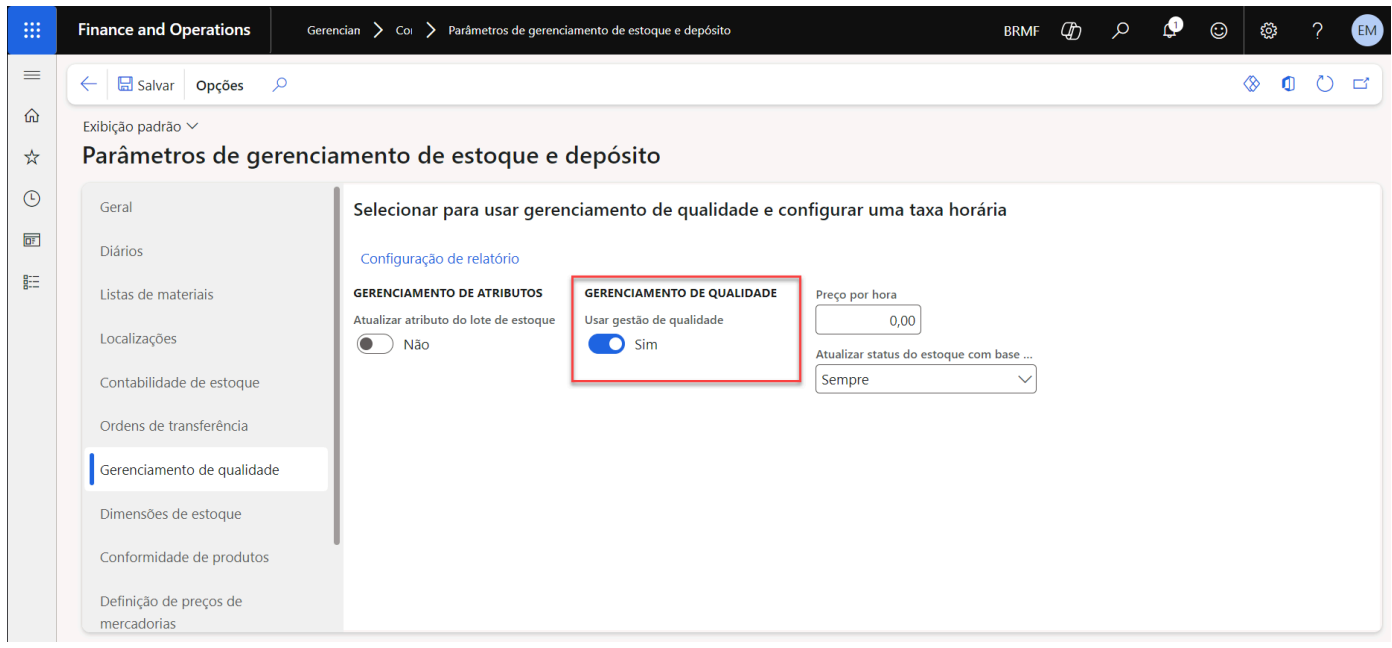Click the refresh page icon
Screen dimensions: 1392x648
1325,85
